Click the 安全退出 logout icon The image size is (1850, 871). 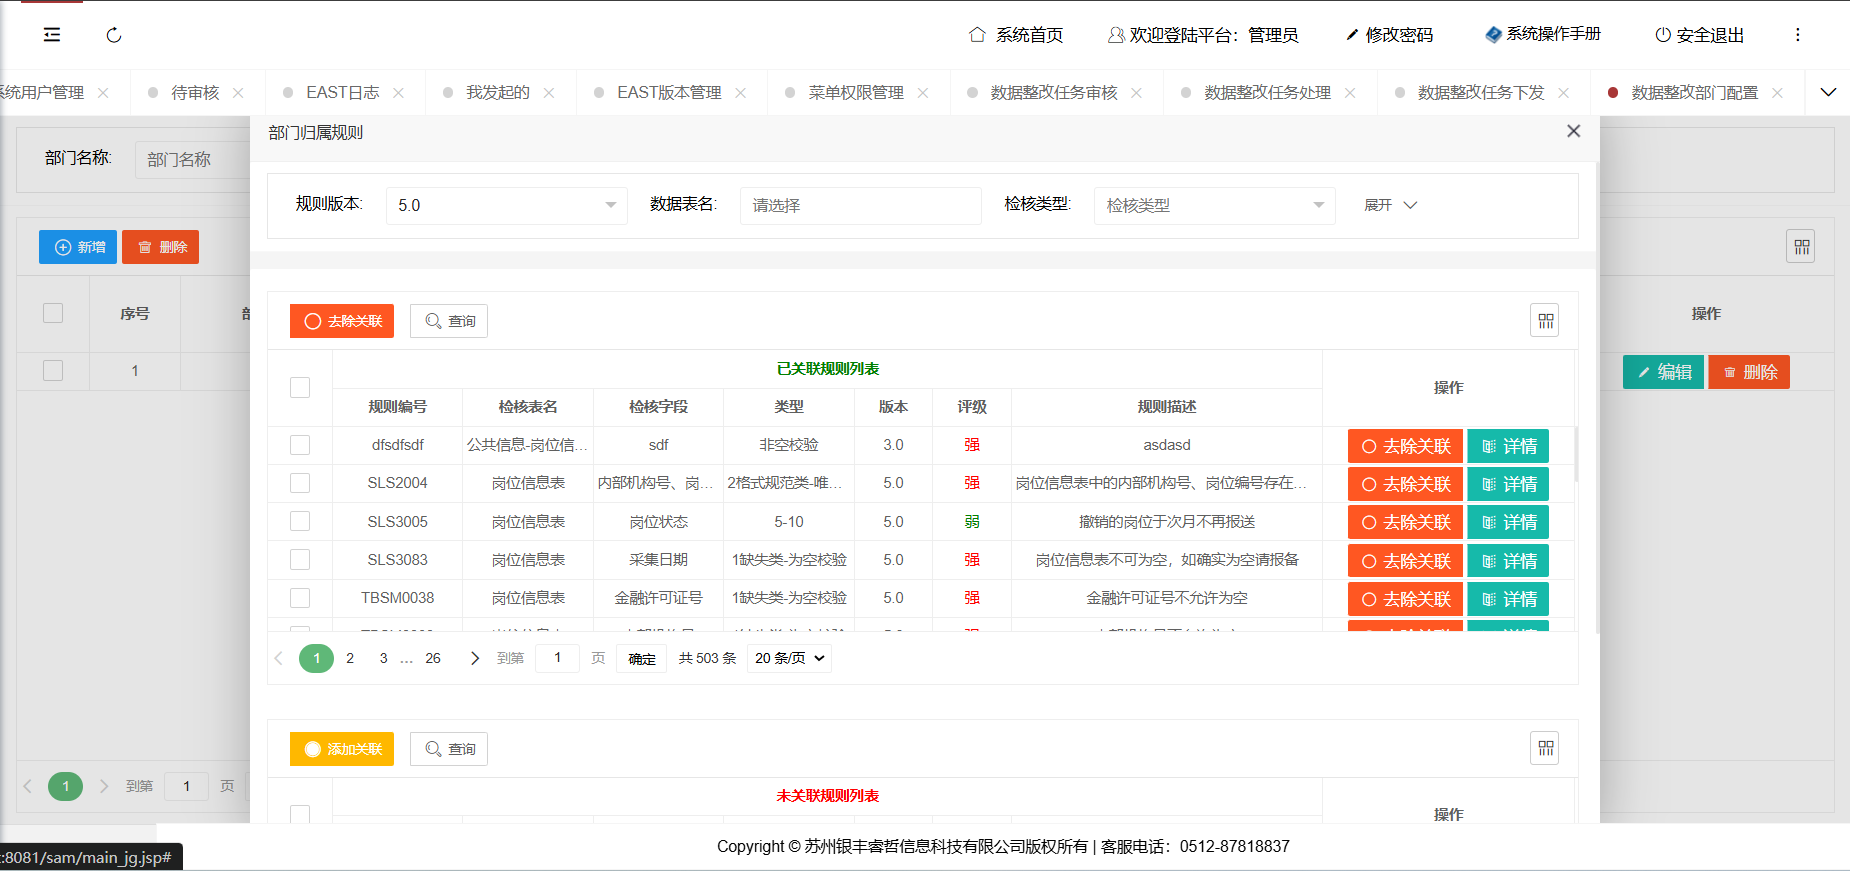(x=1663, y=35)
